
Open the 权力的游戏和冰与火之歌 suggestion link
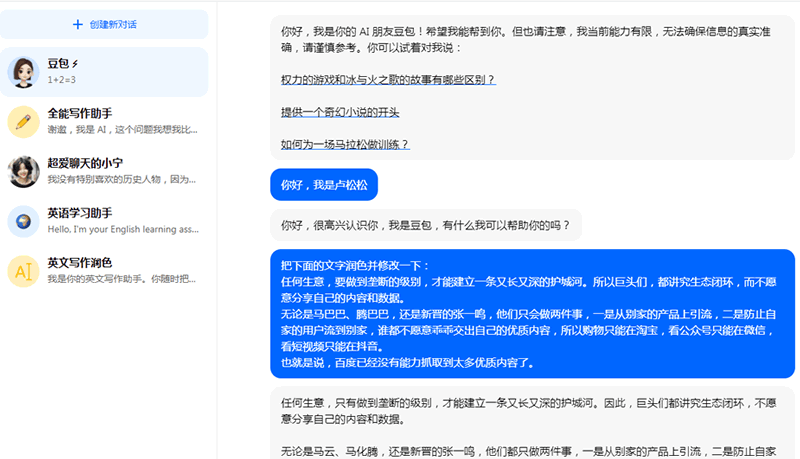point(388,79)
